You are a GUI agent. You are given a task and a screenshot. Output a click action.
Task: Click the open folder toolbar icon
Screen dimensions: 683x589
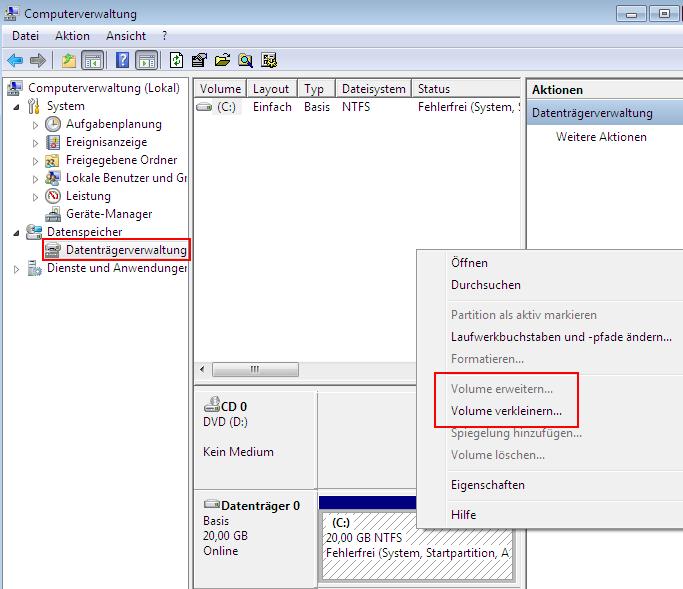(x=222, y=60)
